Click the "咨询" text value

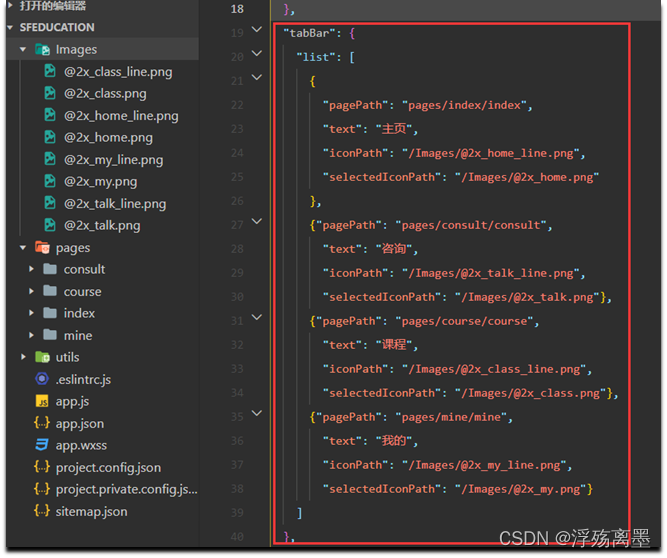pos(393,249)
